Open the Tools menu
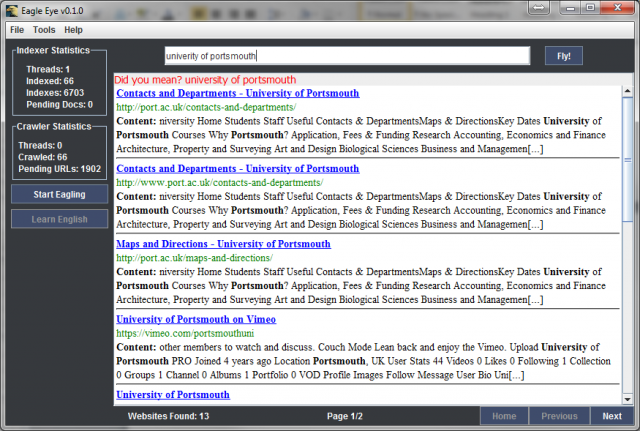 pos(44,30)
